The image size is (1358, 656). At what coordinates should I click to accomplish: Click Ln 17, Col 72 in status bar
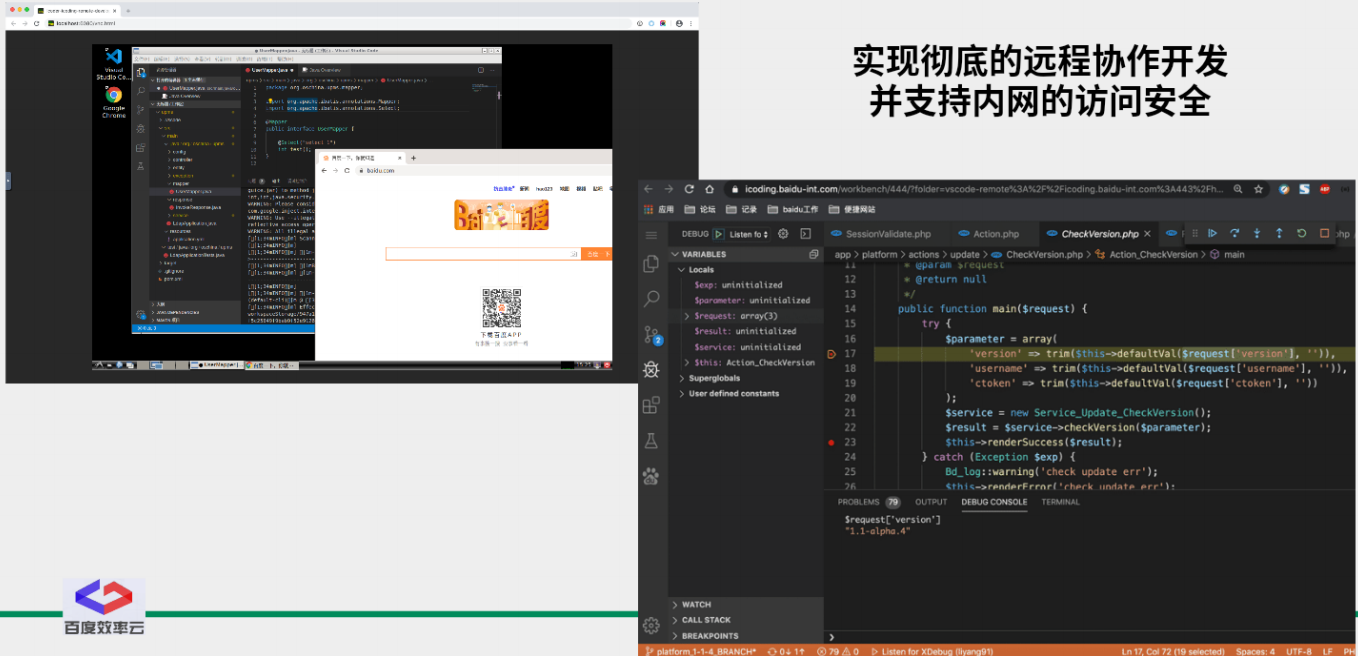(x=1171, y=650)
